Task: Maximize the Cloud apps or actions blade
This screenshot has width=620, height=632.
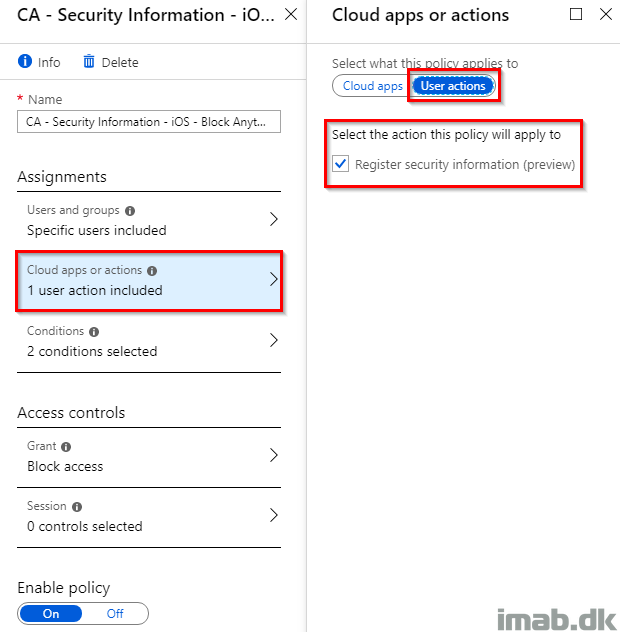Action: [x=576, y=15]
